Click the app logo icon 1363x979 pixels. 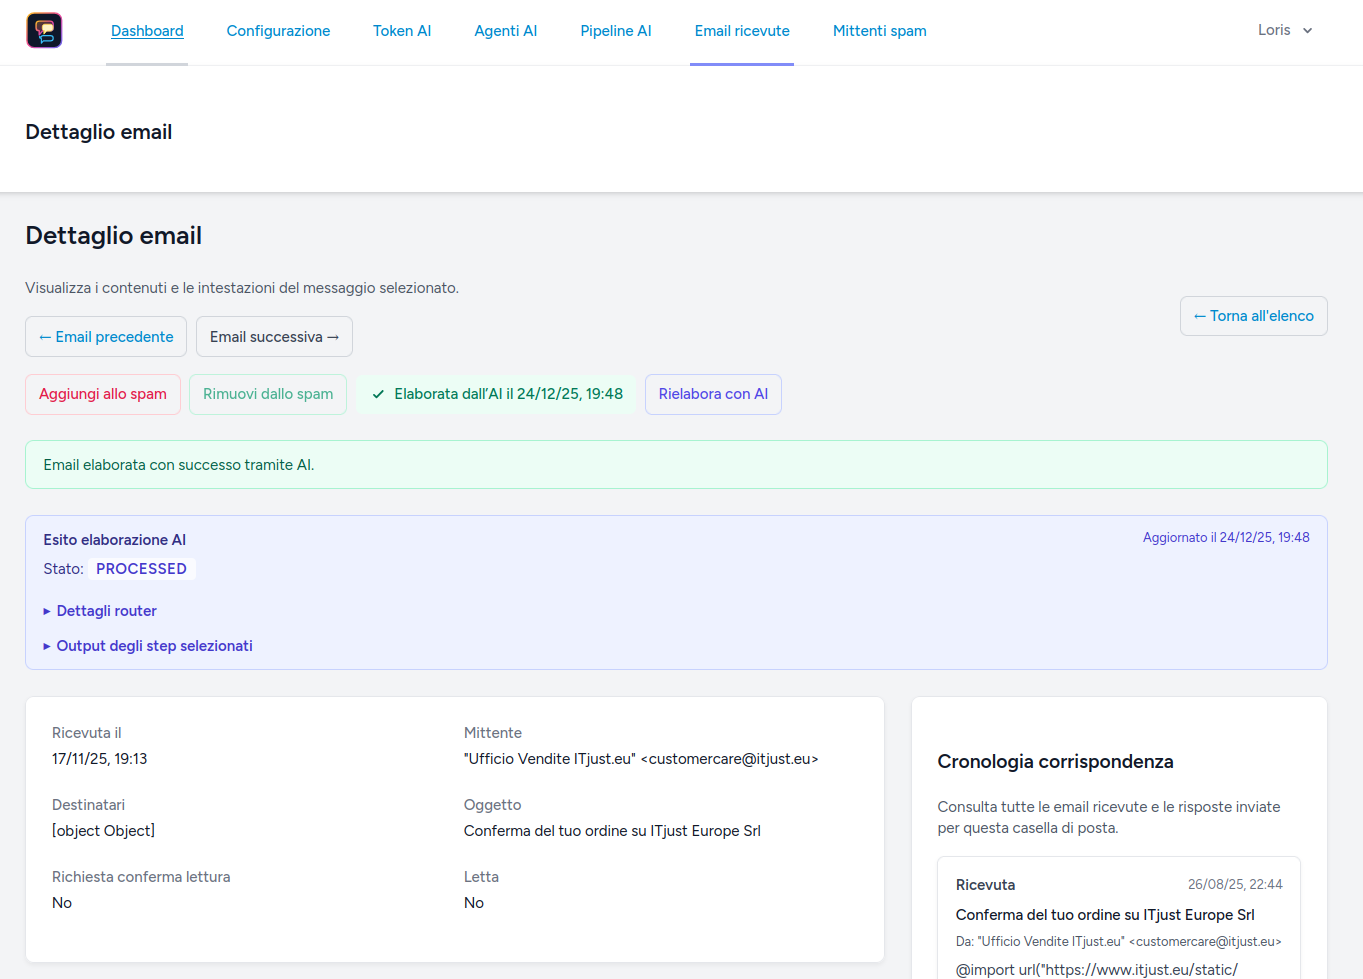[x=44, y=31]
